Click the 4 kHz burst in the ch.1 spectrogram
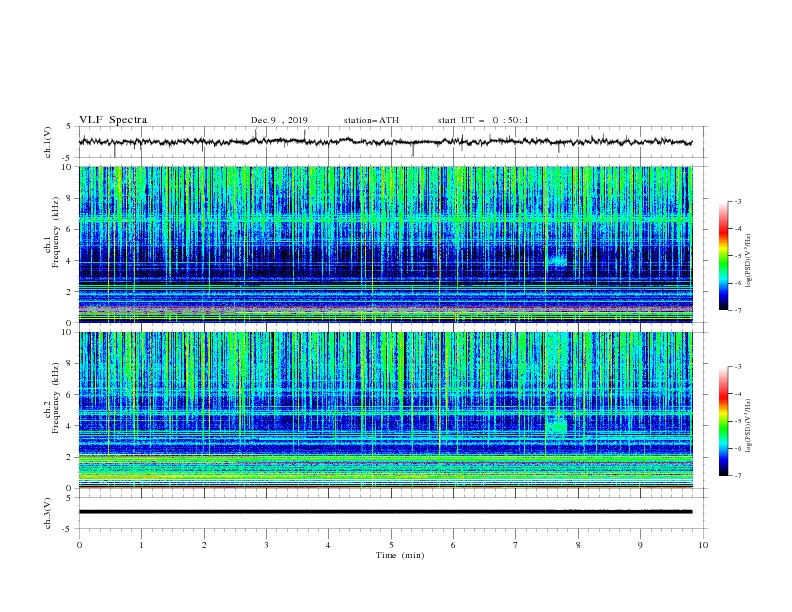The height and width of the screenshot is (612, 792). click(x=559, y=262)
